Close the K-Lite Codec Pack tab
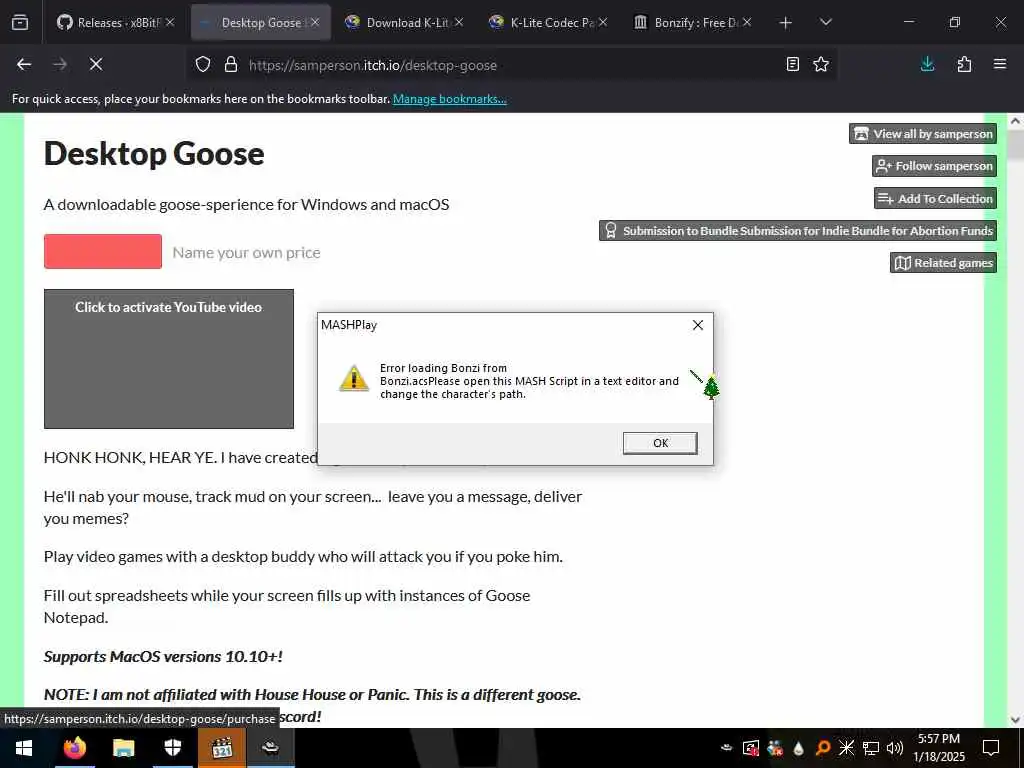This screenshot has height=768, width=1024. (x=603, y=22)
